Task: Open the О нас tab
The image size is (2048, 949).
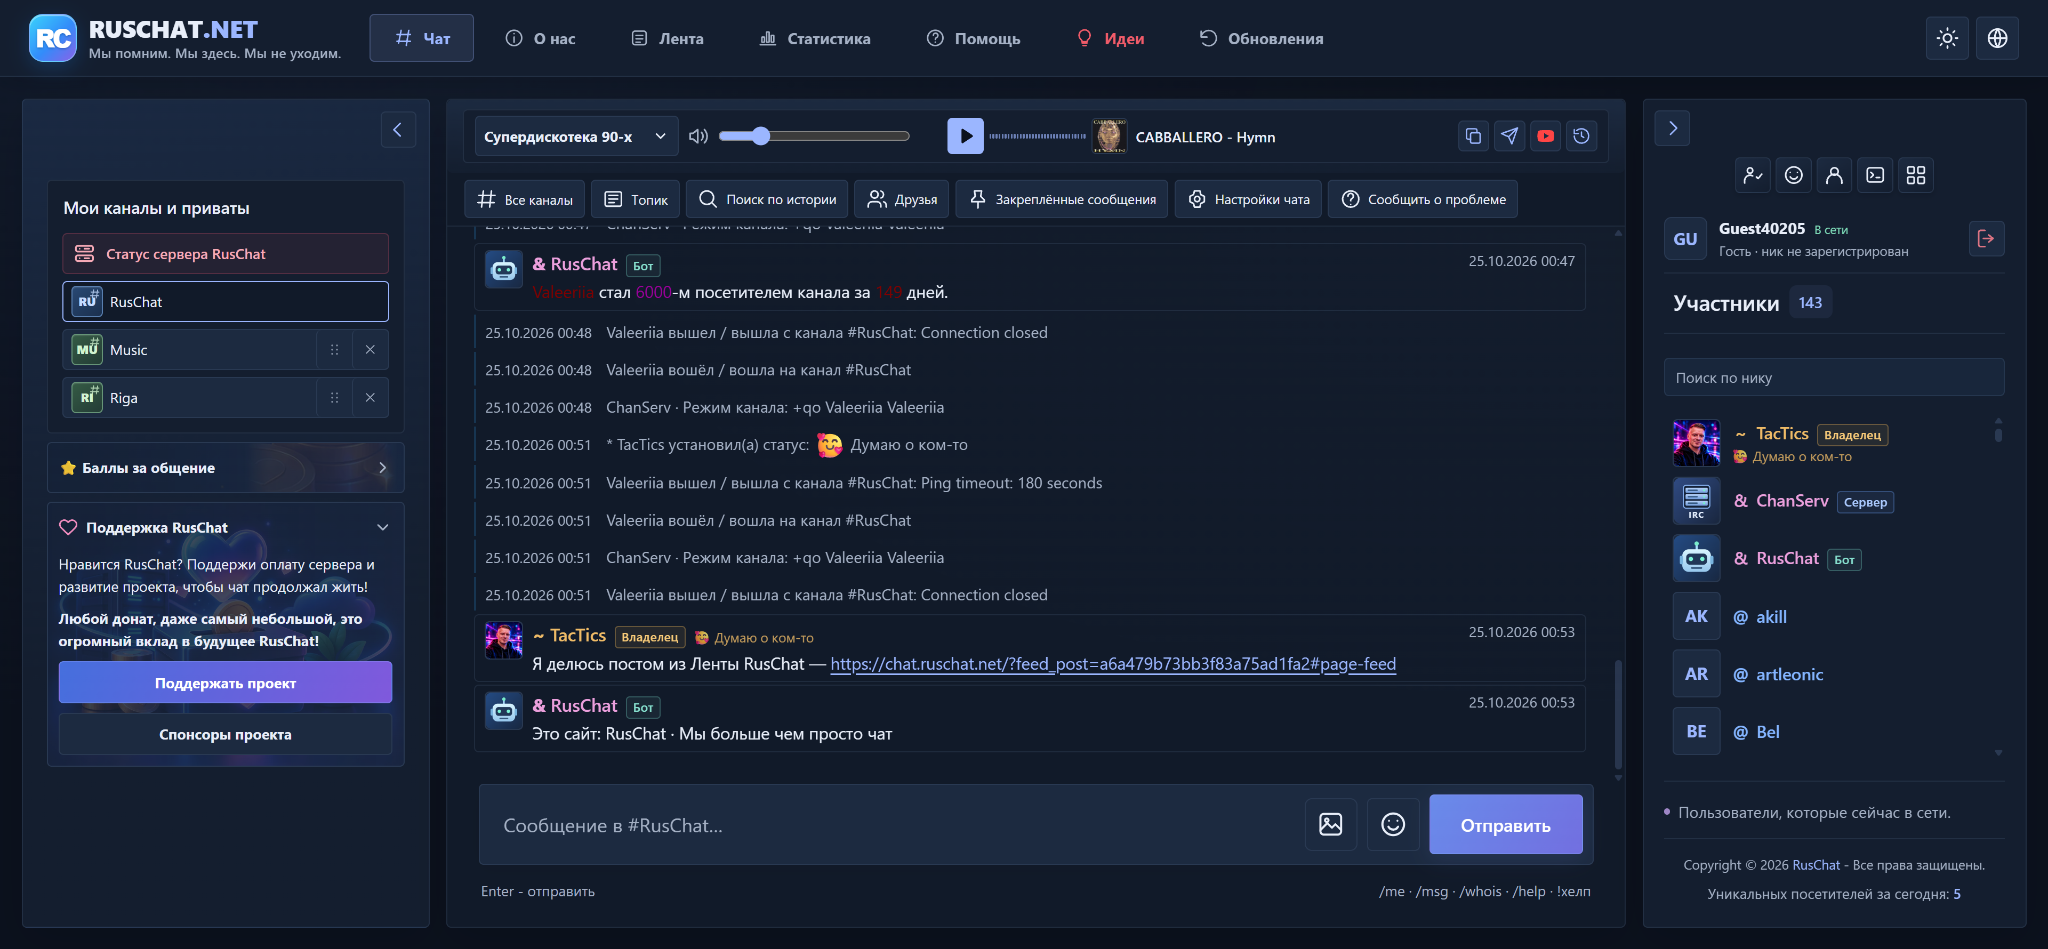Action: point(540,38)
